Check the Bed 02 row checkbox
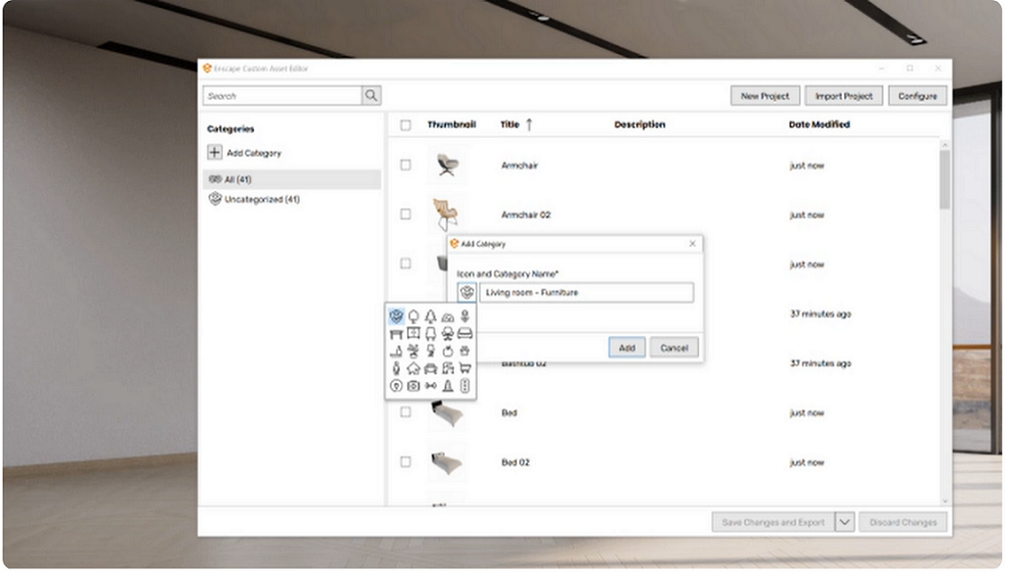 point(405,462)
